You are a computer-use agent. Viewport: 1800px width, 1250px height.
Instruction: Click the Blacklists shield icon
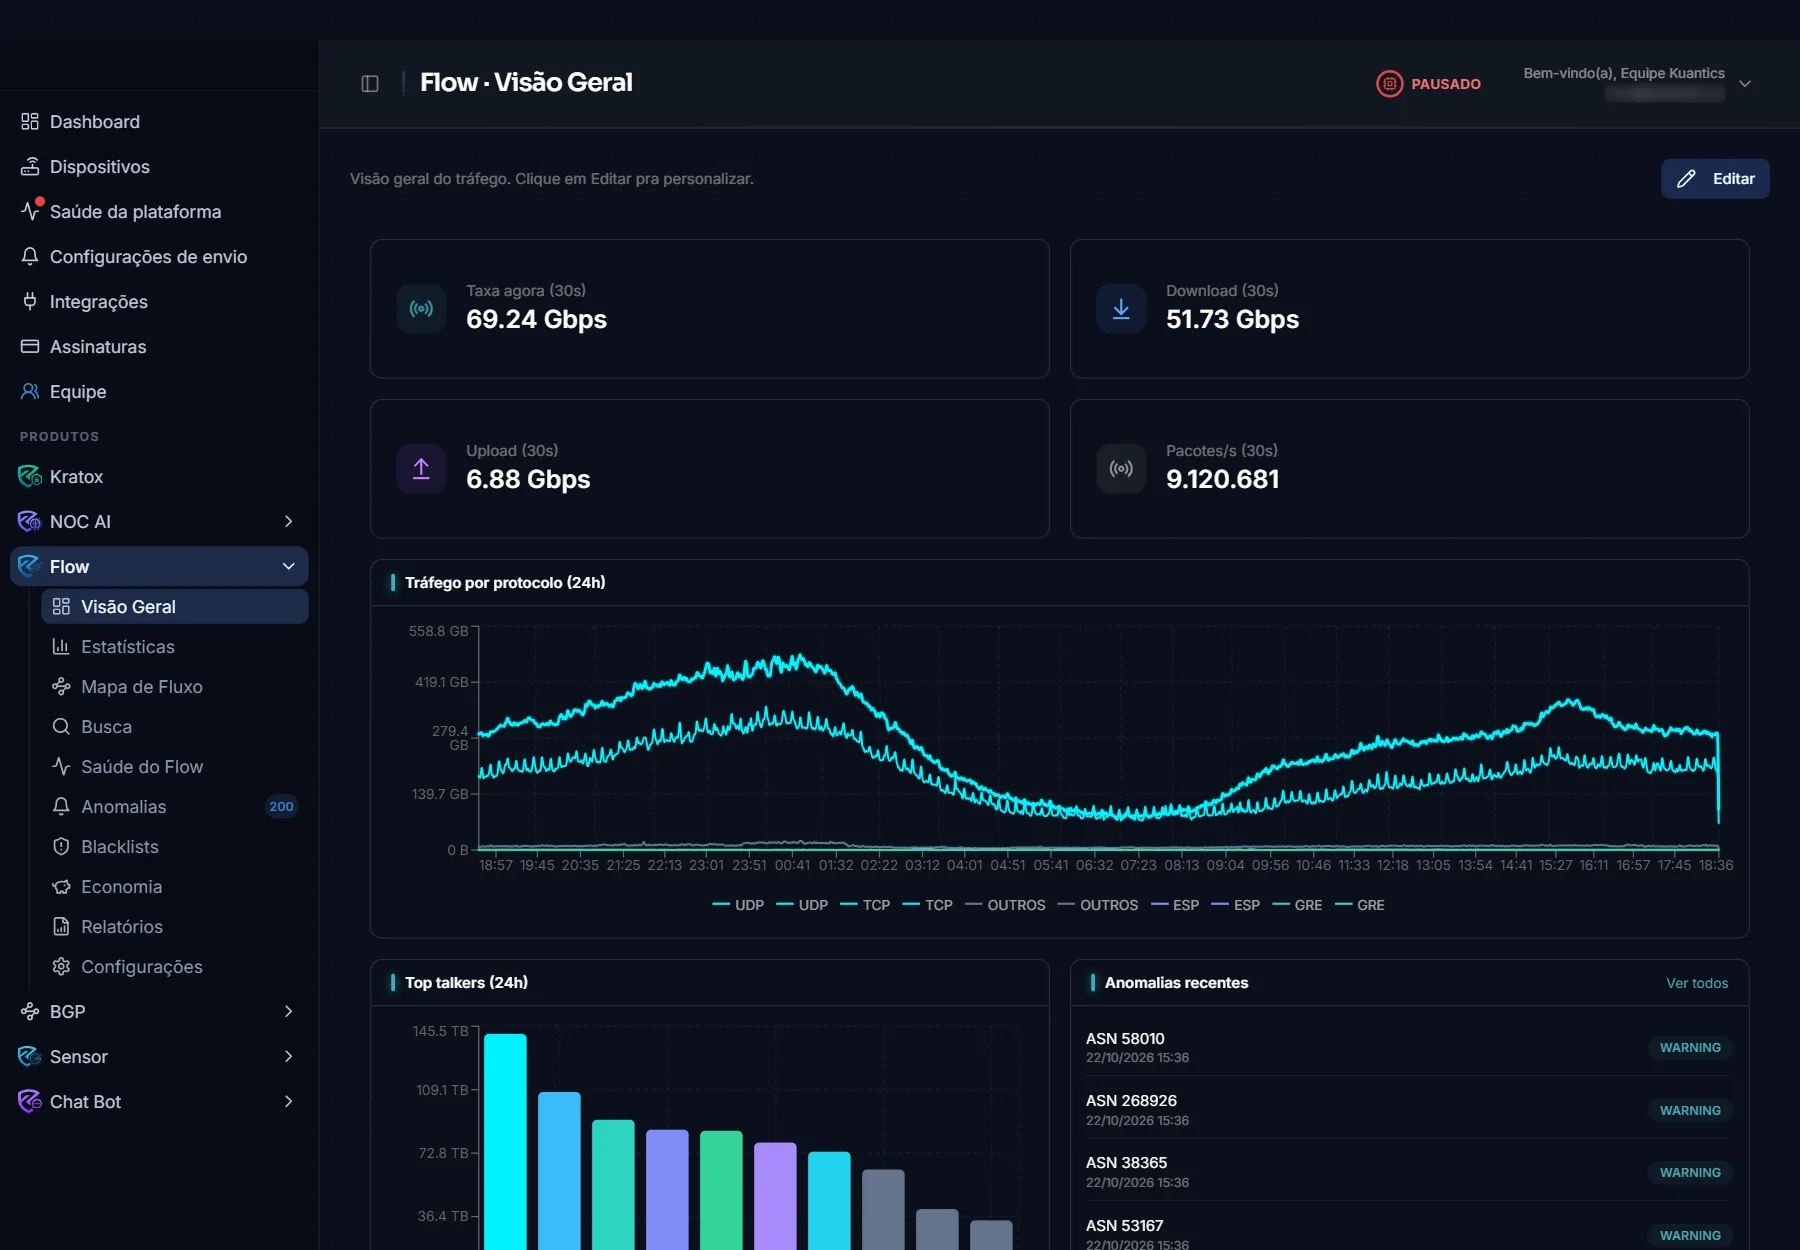61,847
